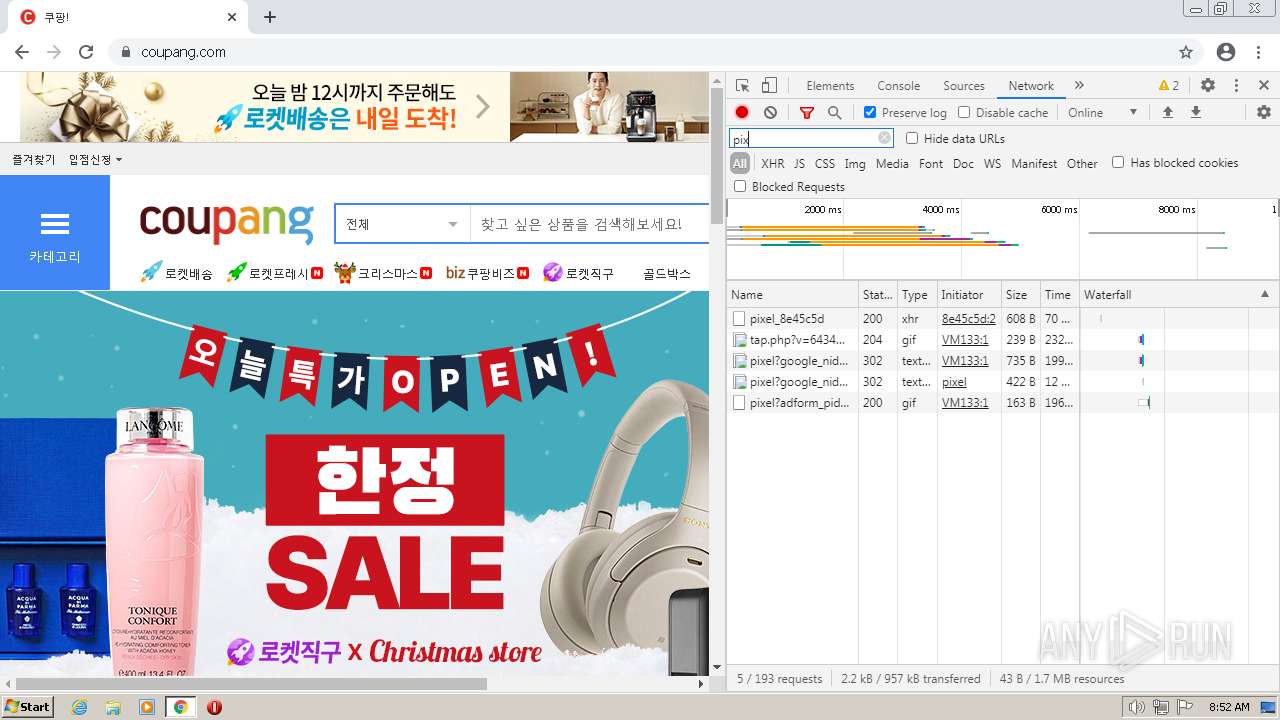The image size is (1280, 720).
Task: Click the warnings count icon
Action: click(x=1169, y=86)
